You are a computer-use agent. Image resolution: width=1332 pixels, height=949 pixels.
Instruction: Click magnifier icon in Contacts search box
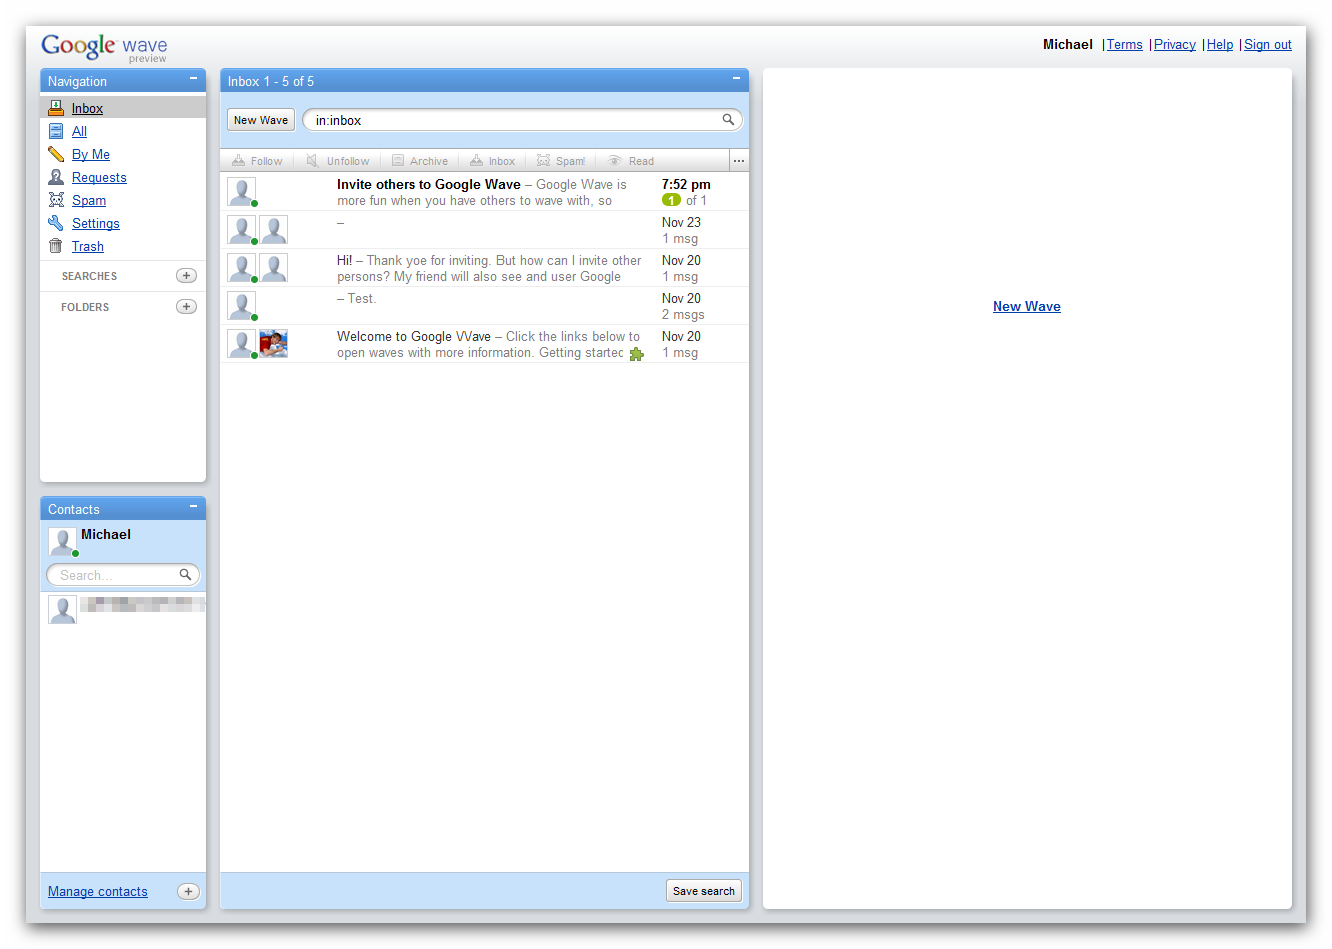click(x=185, y=575)
